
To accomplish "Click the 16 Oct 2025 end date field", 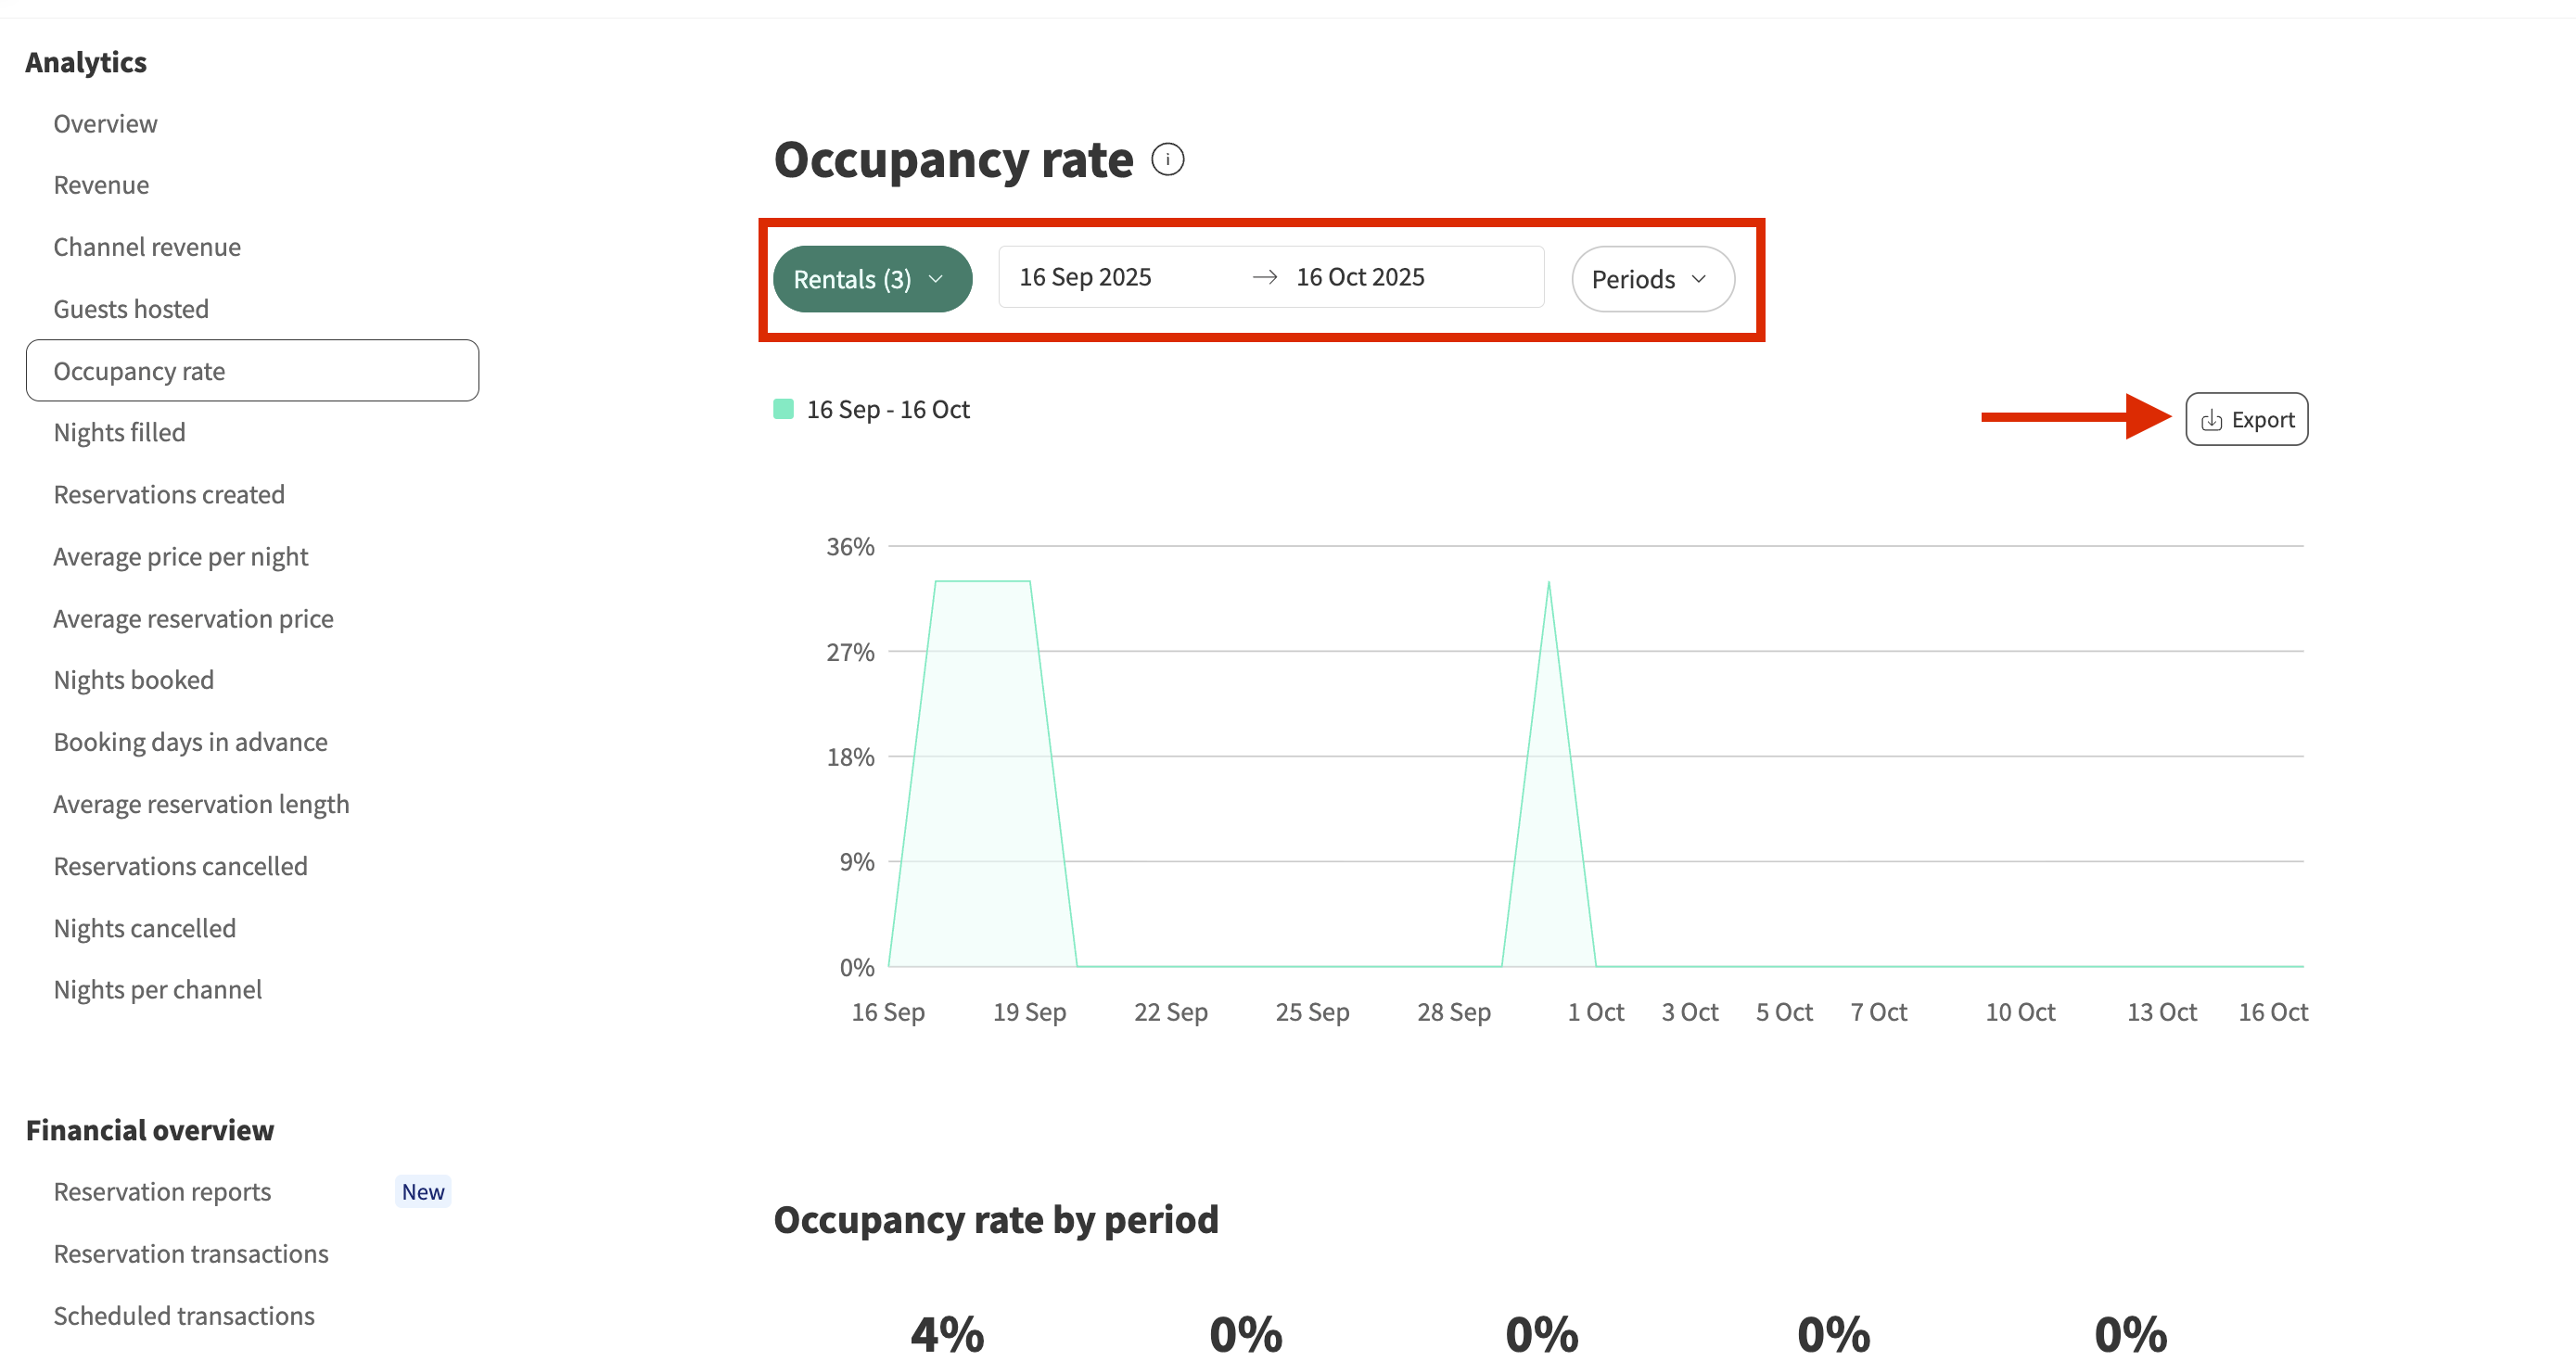I will pos(1360,277).
